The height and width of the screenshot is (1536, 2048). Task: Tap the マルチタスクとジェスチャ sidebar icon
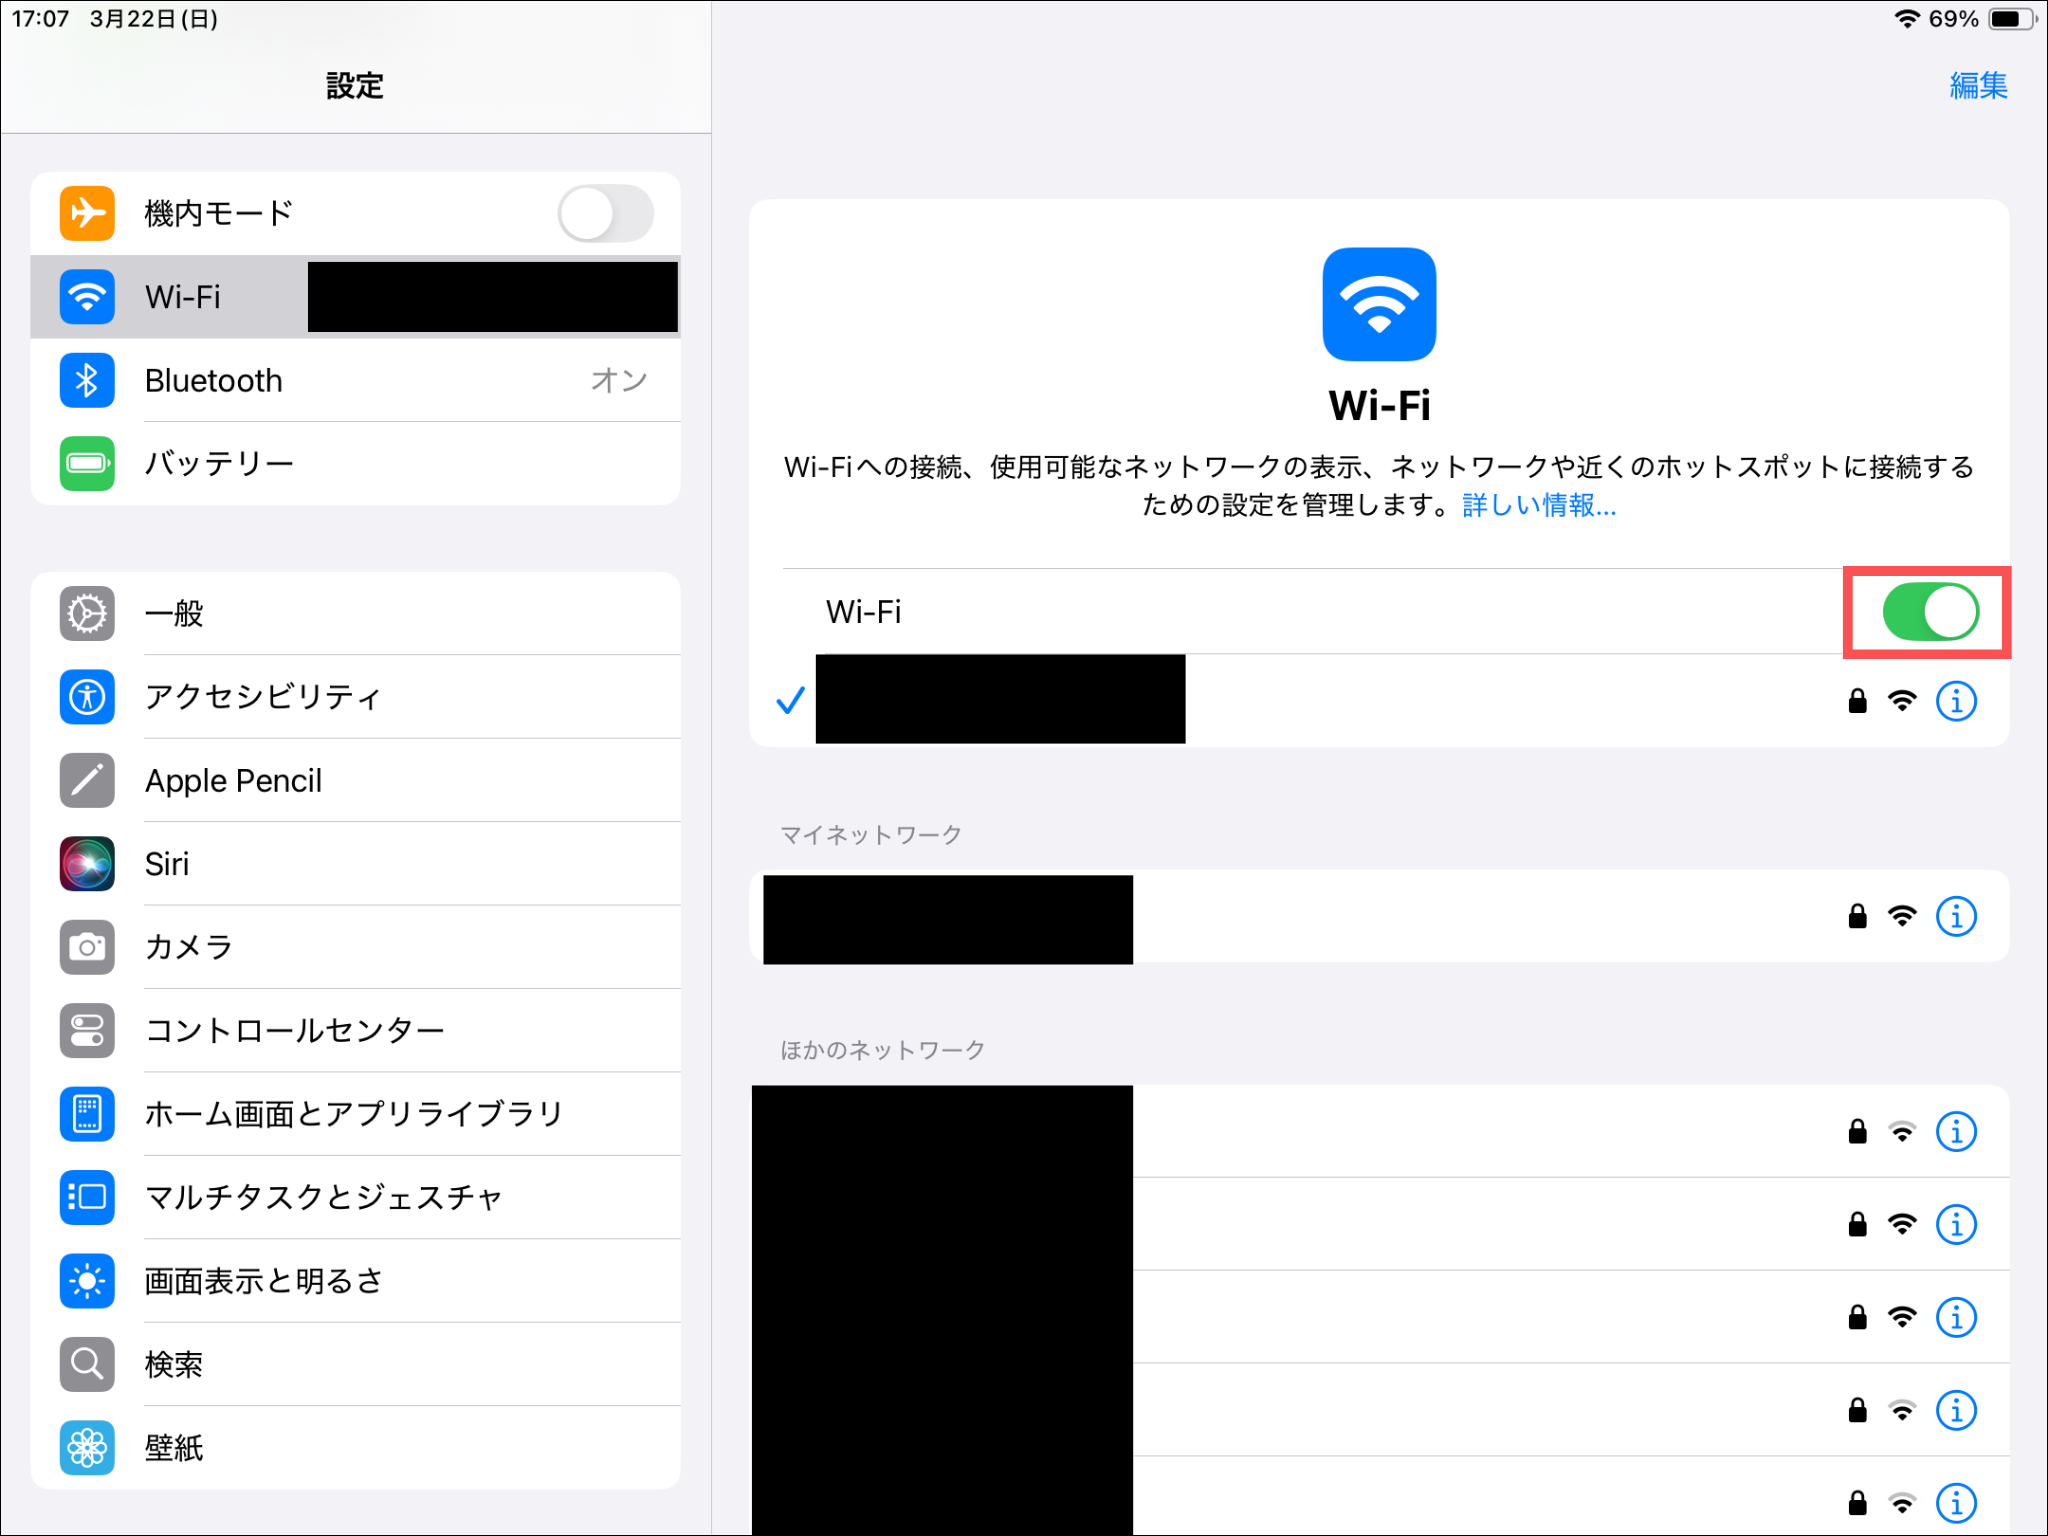87,1197
